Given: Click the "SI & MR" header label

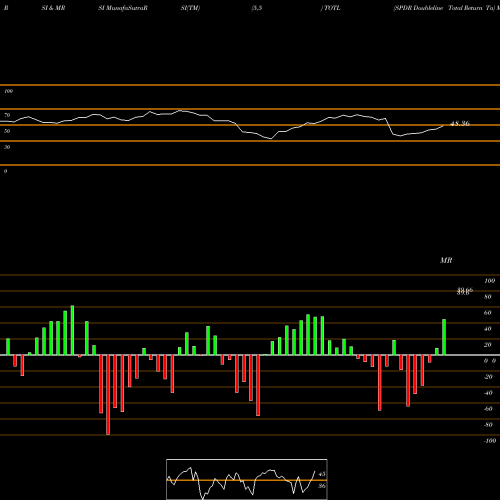Looking at the screenshot, I should (53, 8).
